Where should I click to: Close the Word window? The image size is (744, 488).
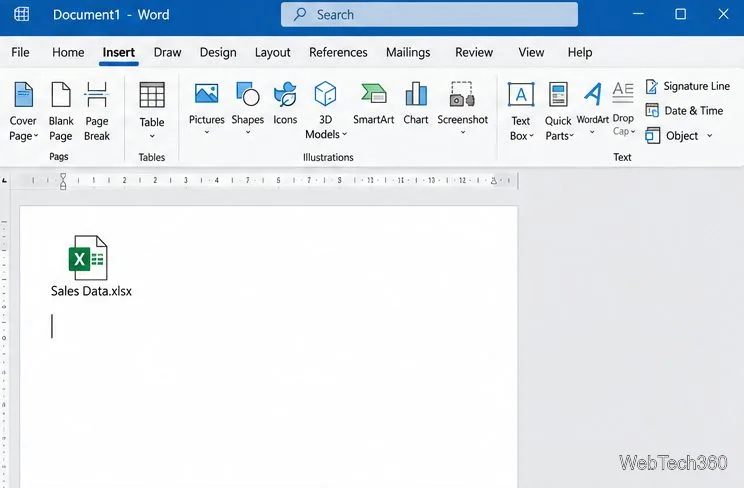pos(723,14)
